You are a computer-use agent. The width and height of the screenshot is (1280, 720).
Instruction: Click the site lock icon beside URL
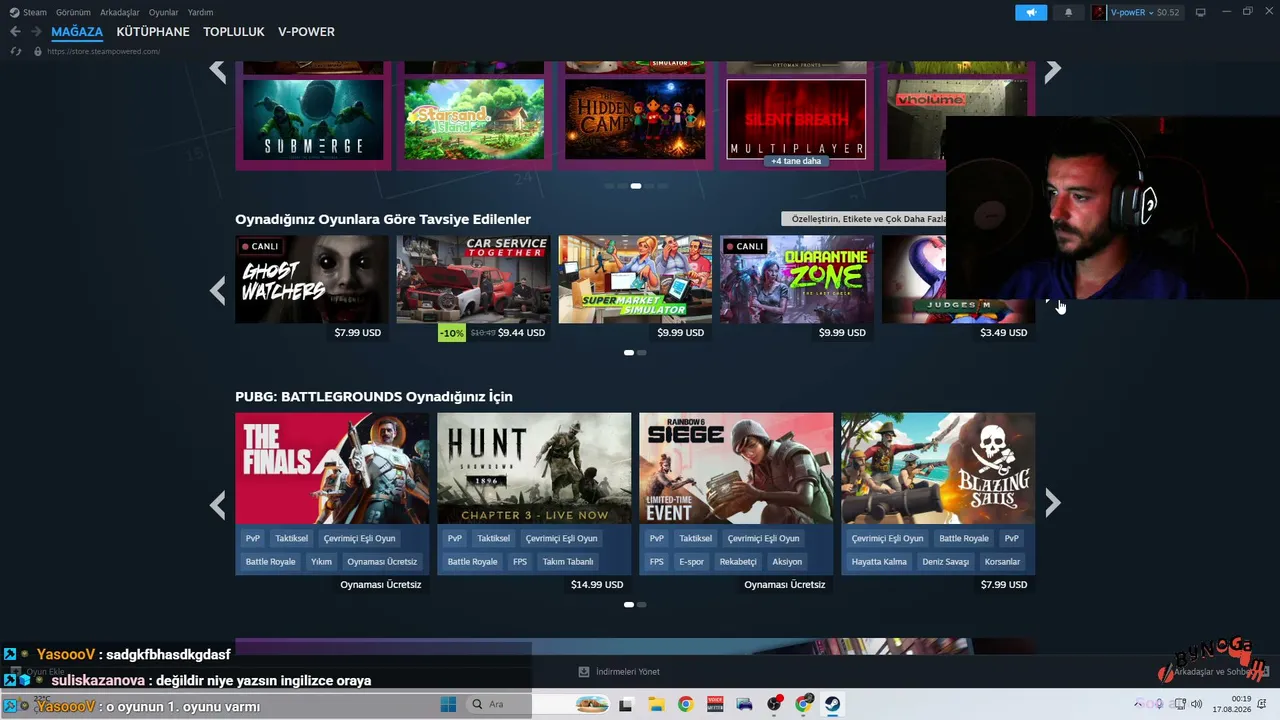[38, 51]
